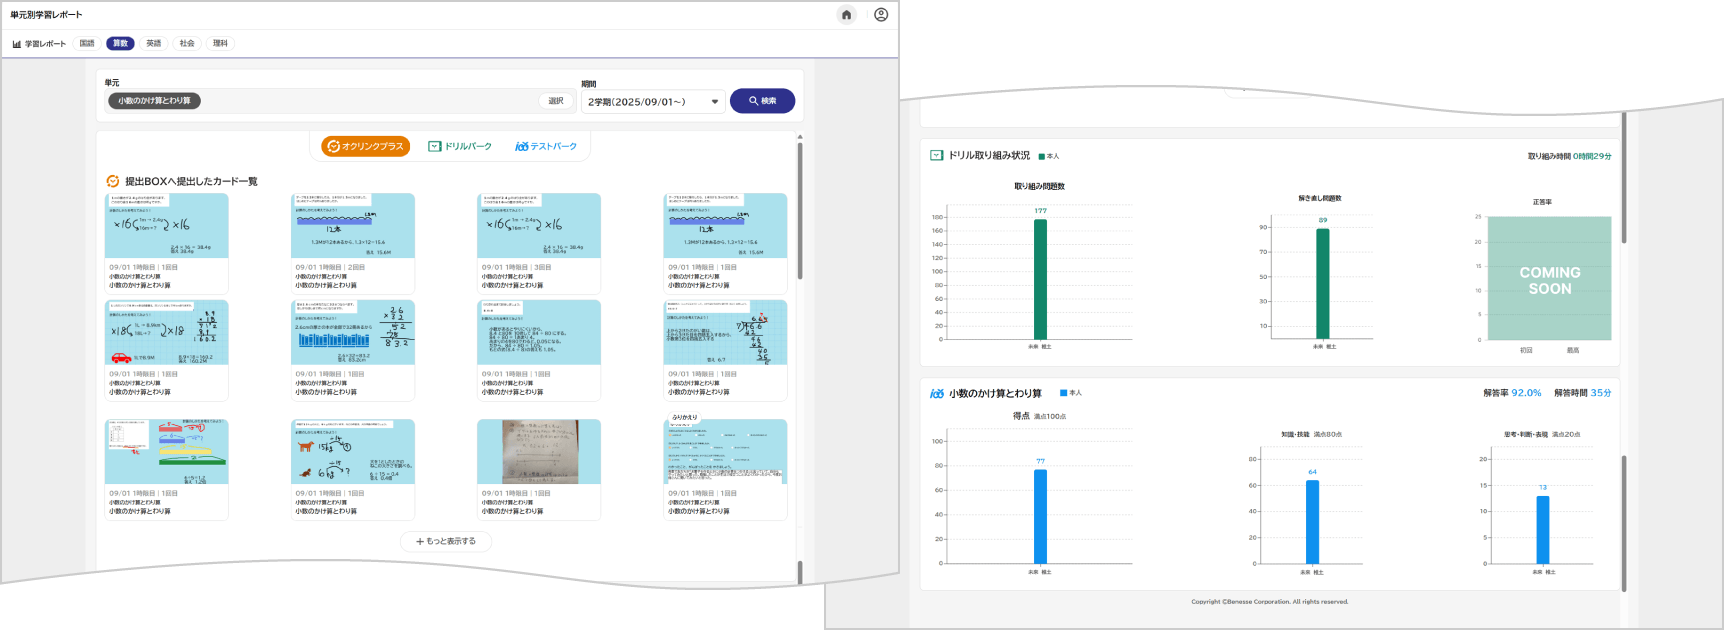Open the user account profile icon
This screenshot has width=1724, height=630.
tap(881, 15)
